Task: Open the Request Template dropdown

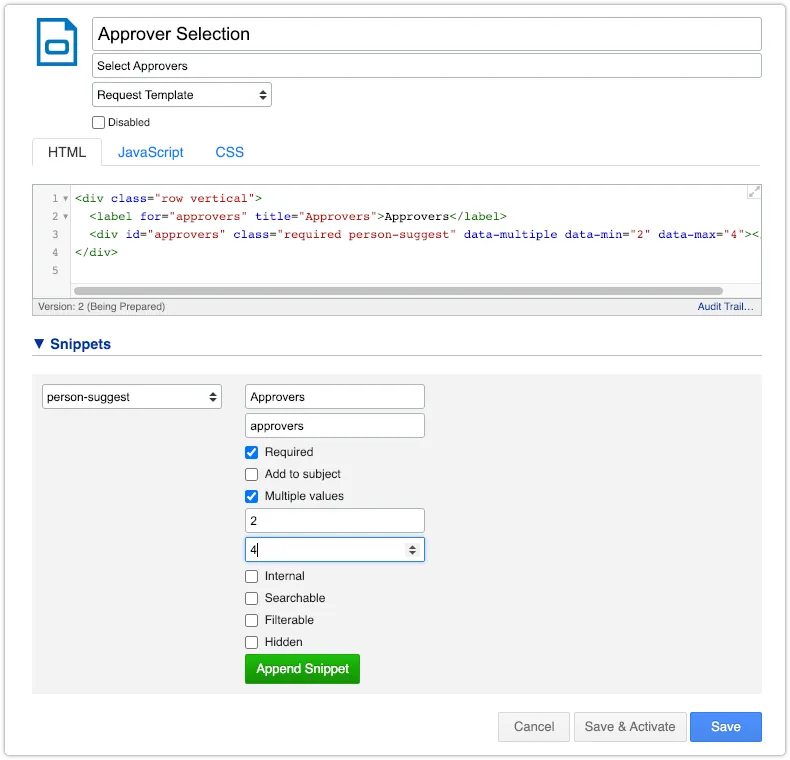Action: (x=182, y=95)
